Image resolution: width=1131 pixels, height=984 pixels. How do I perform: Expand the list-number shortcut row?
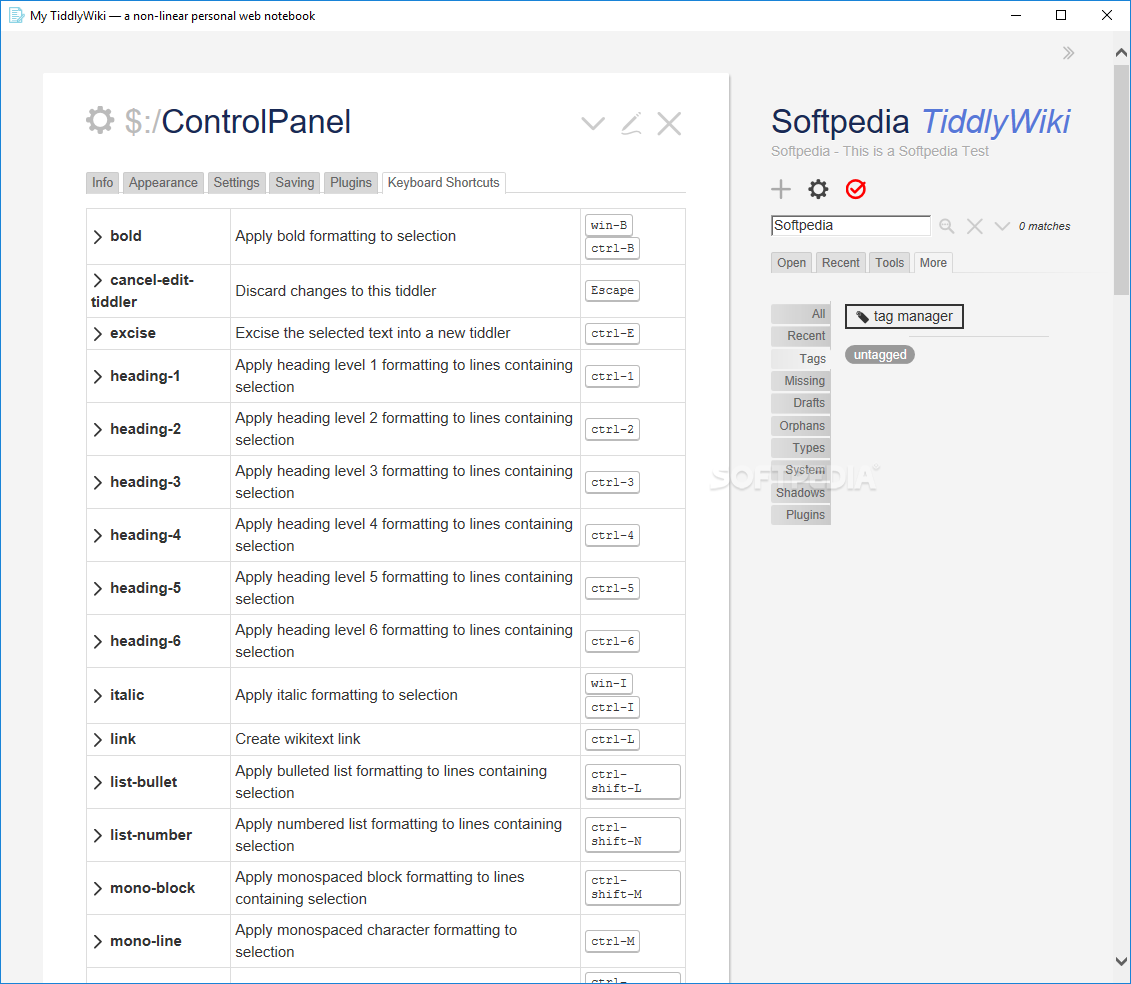98,835
